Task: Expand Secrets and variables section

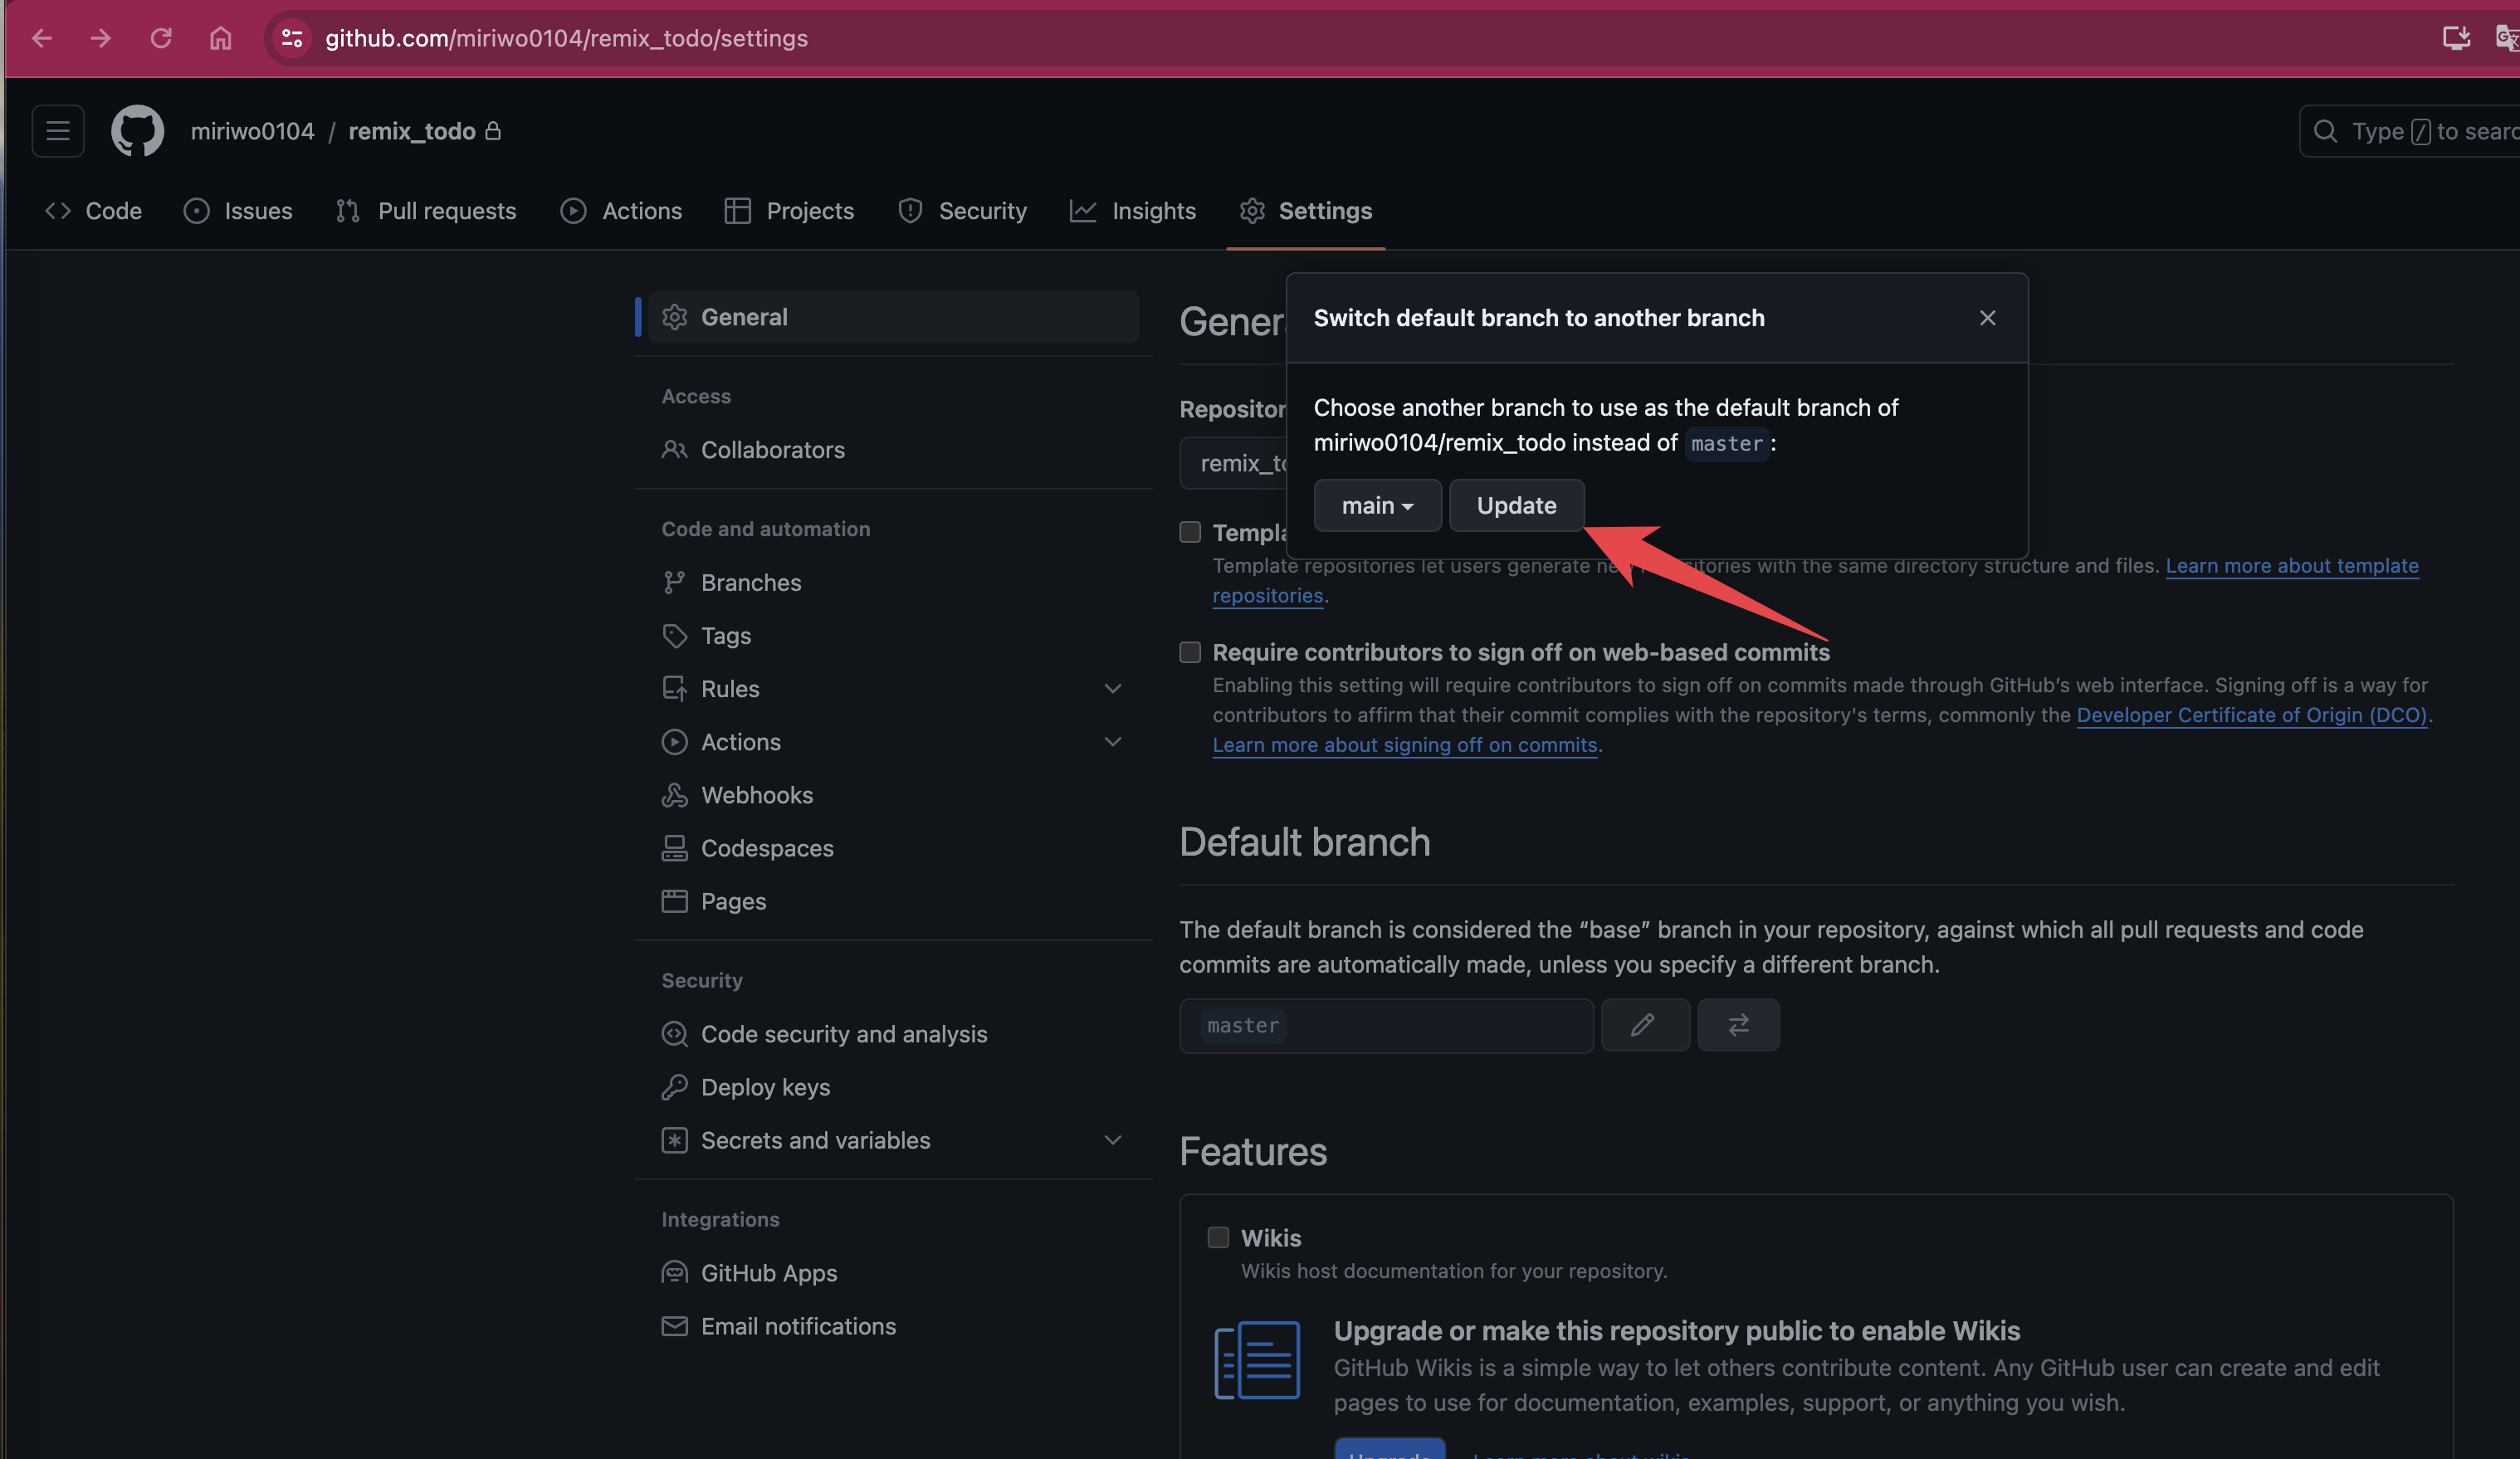Action: coord(1112,1140)
